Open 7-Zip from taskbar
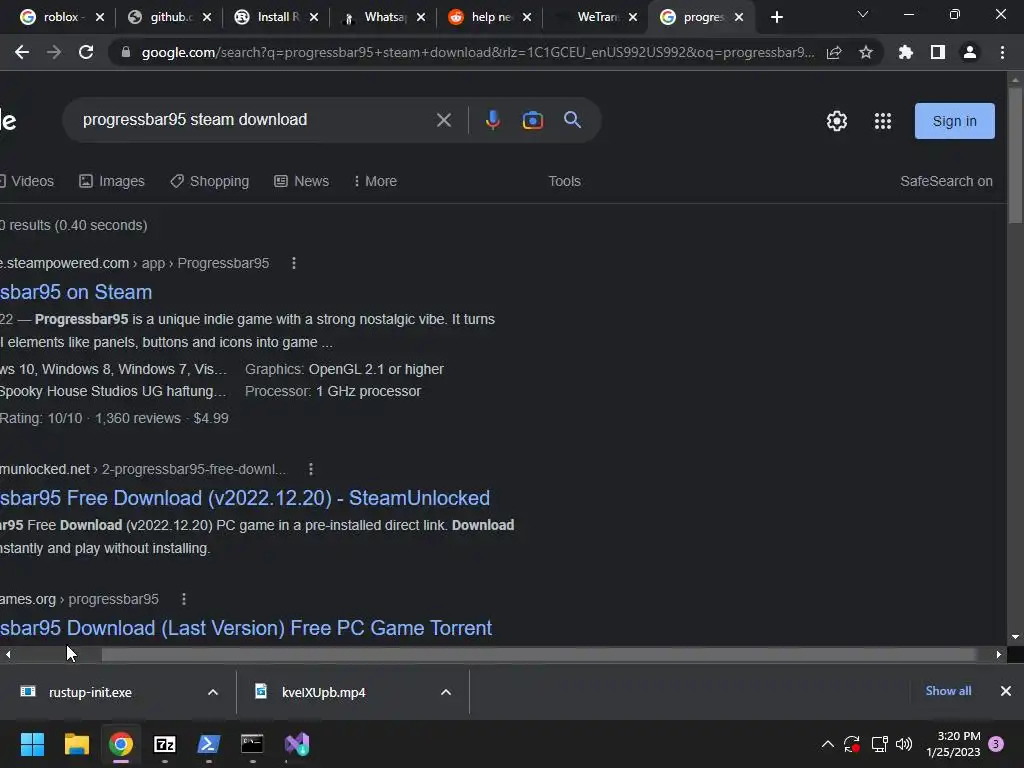 tap(165, 744)
